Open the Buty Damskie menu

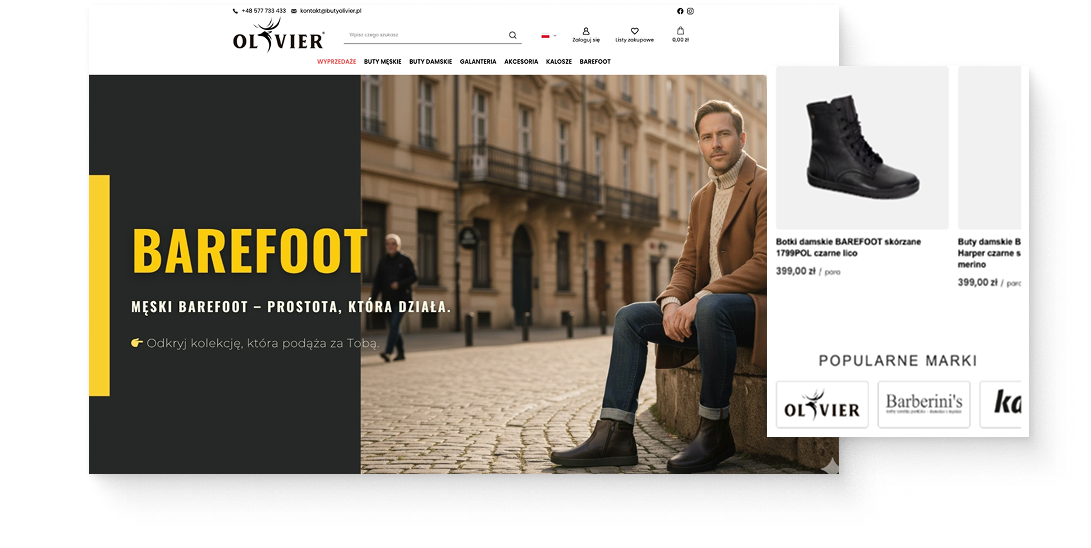(x=430, y=62)
